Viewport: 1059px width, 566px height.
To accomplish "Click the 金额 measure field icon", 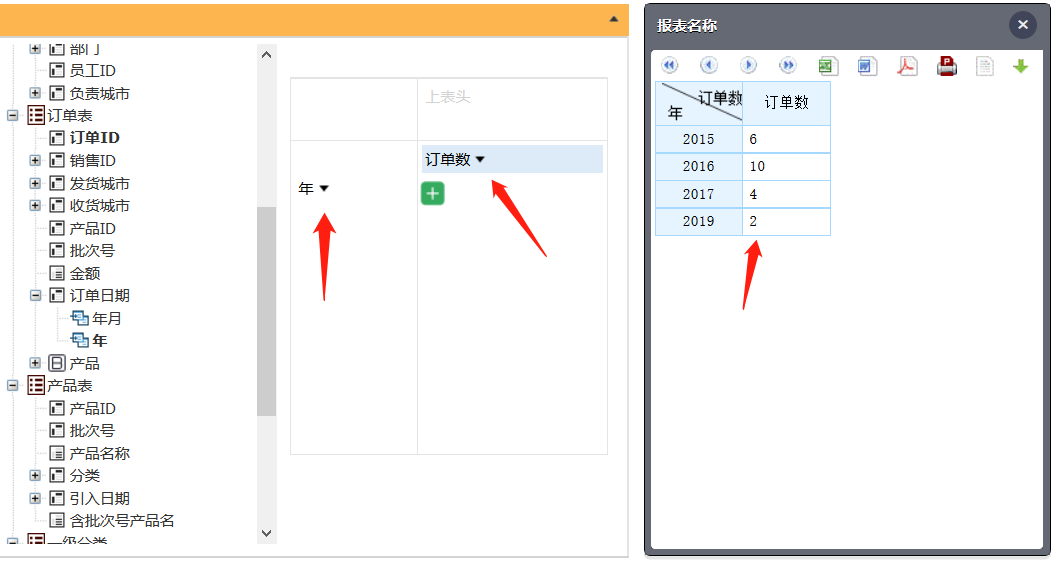I will (57, 274).
